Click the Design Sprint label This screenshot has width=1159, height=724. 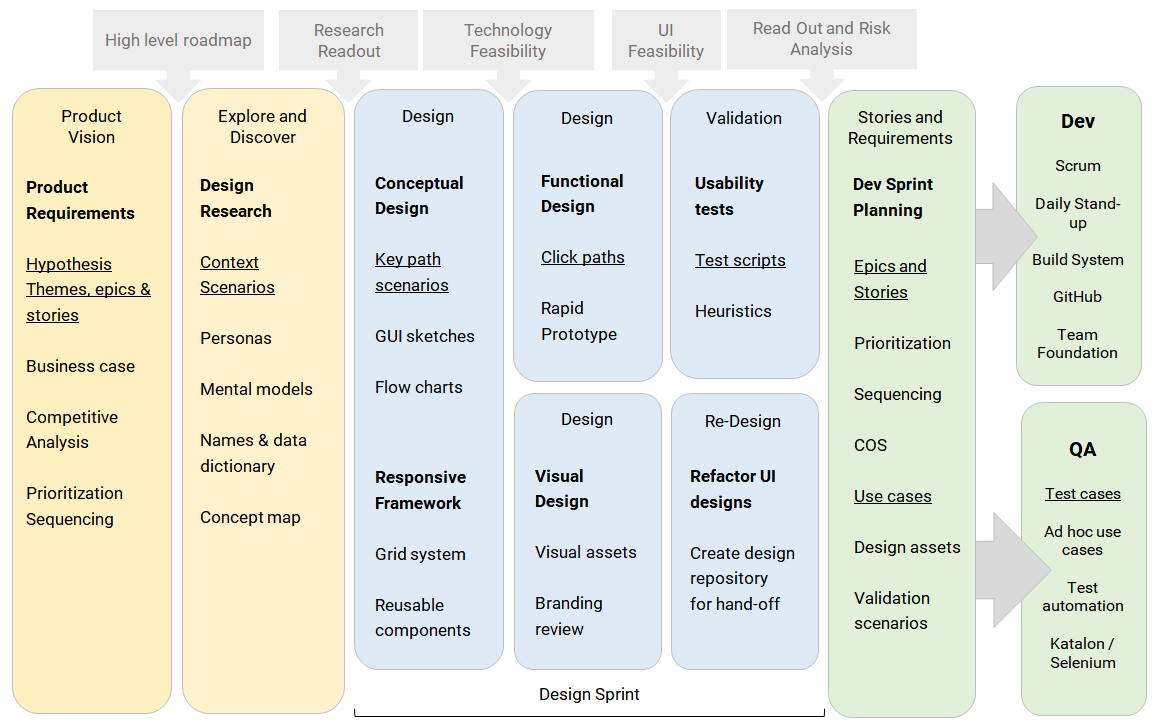pos(589,694)
